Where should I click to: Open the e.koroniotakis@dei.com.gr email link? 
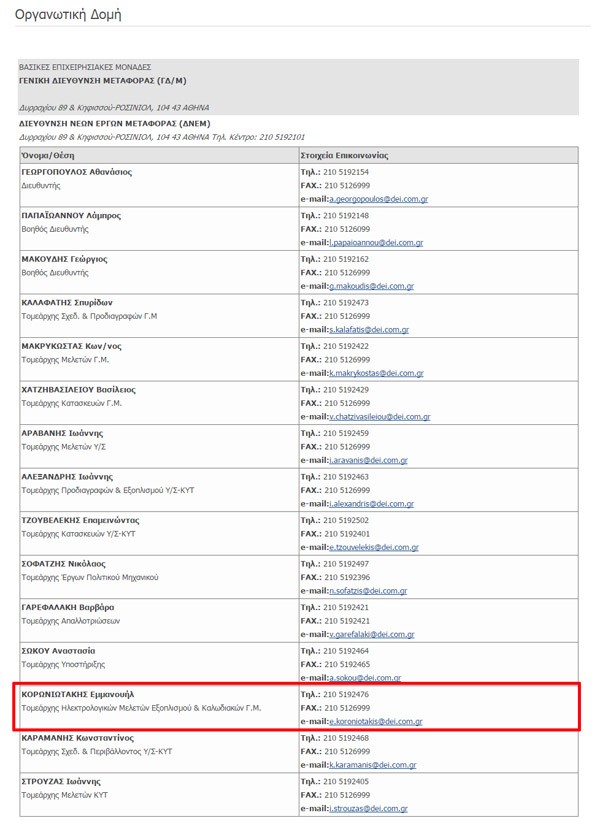tap(376, 721)
